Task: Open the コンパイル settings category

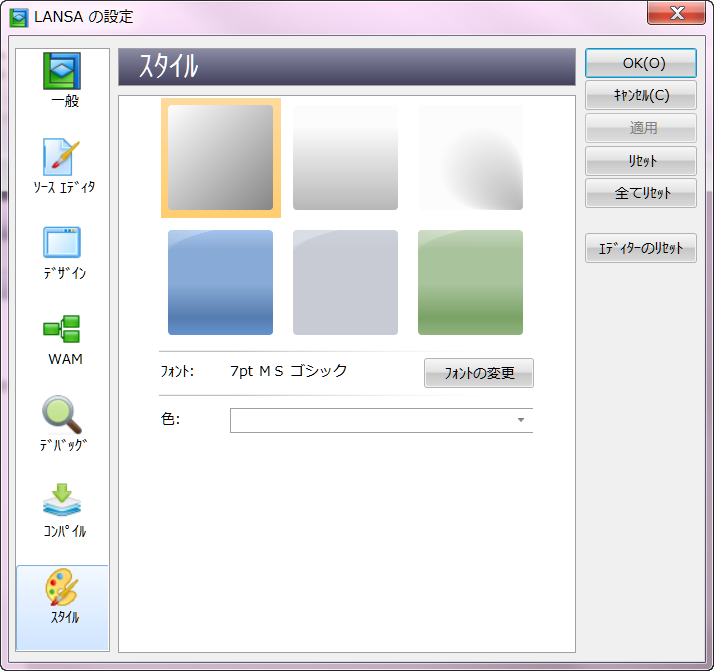Action: tap(62, 511)
